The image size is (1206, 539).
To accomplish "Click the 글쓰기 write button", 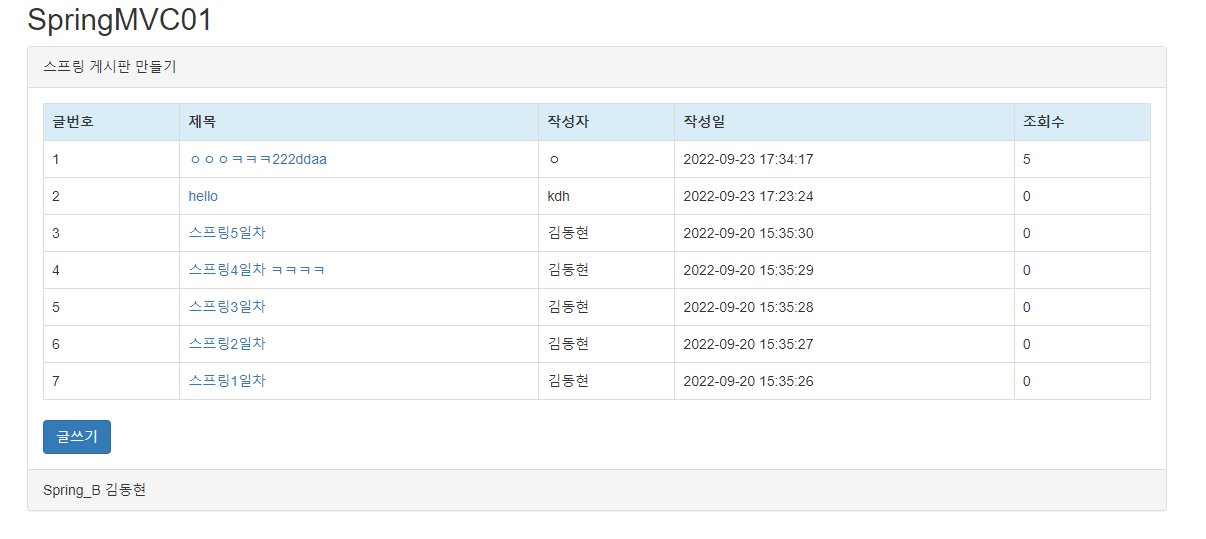I will point(77,437).
